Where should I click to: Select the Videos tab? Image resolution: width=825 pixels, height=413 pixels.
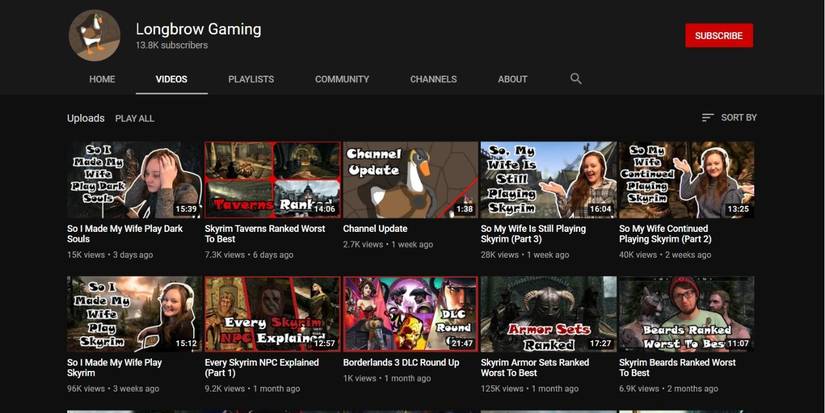click(x=172, y=79)
